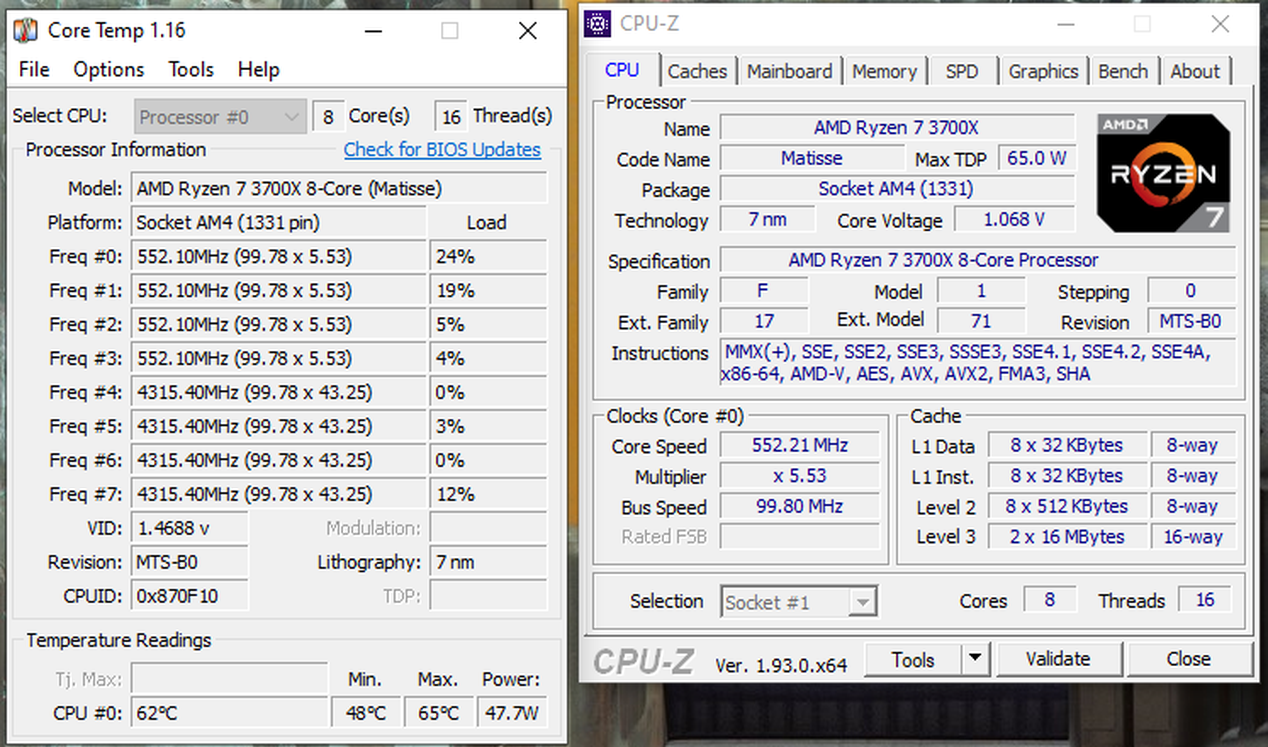Click the Max TDP value 65.0 W
The width and height of the screenshot is (1268, 747).
[1036, 158]
